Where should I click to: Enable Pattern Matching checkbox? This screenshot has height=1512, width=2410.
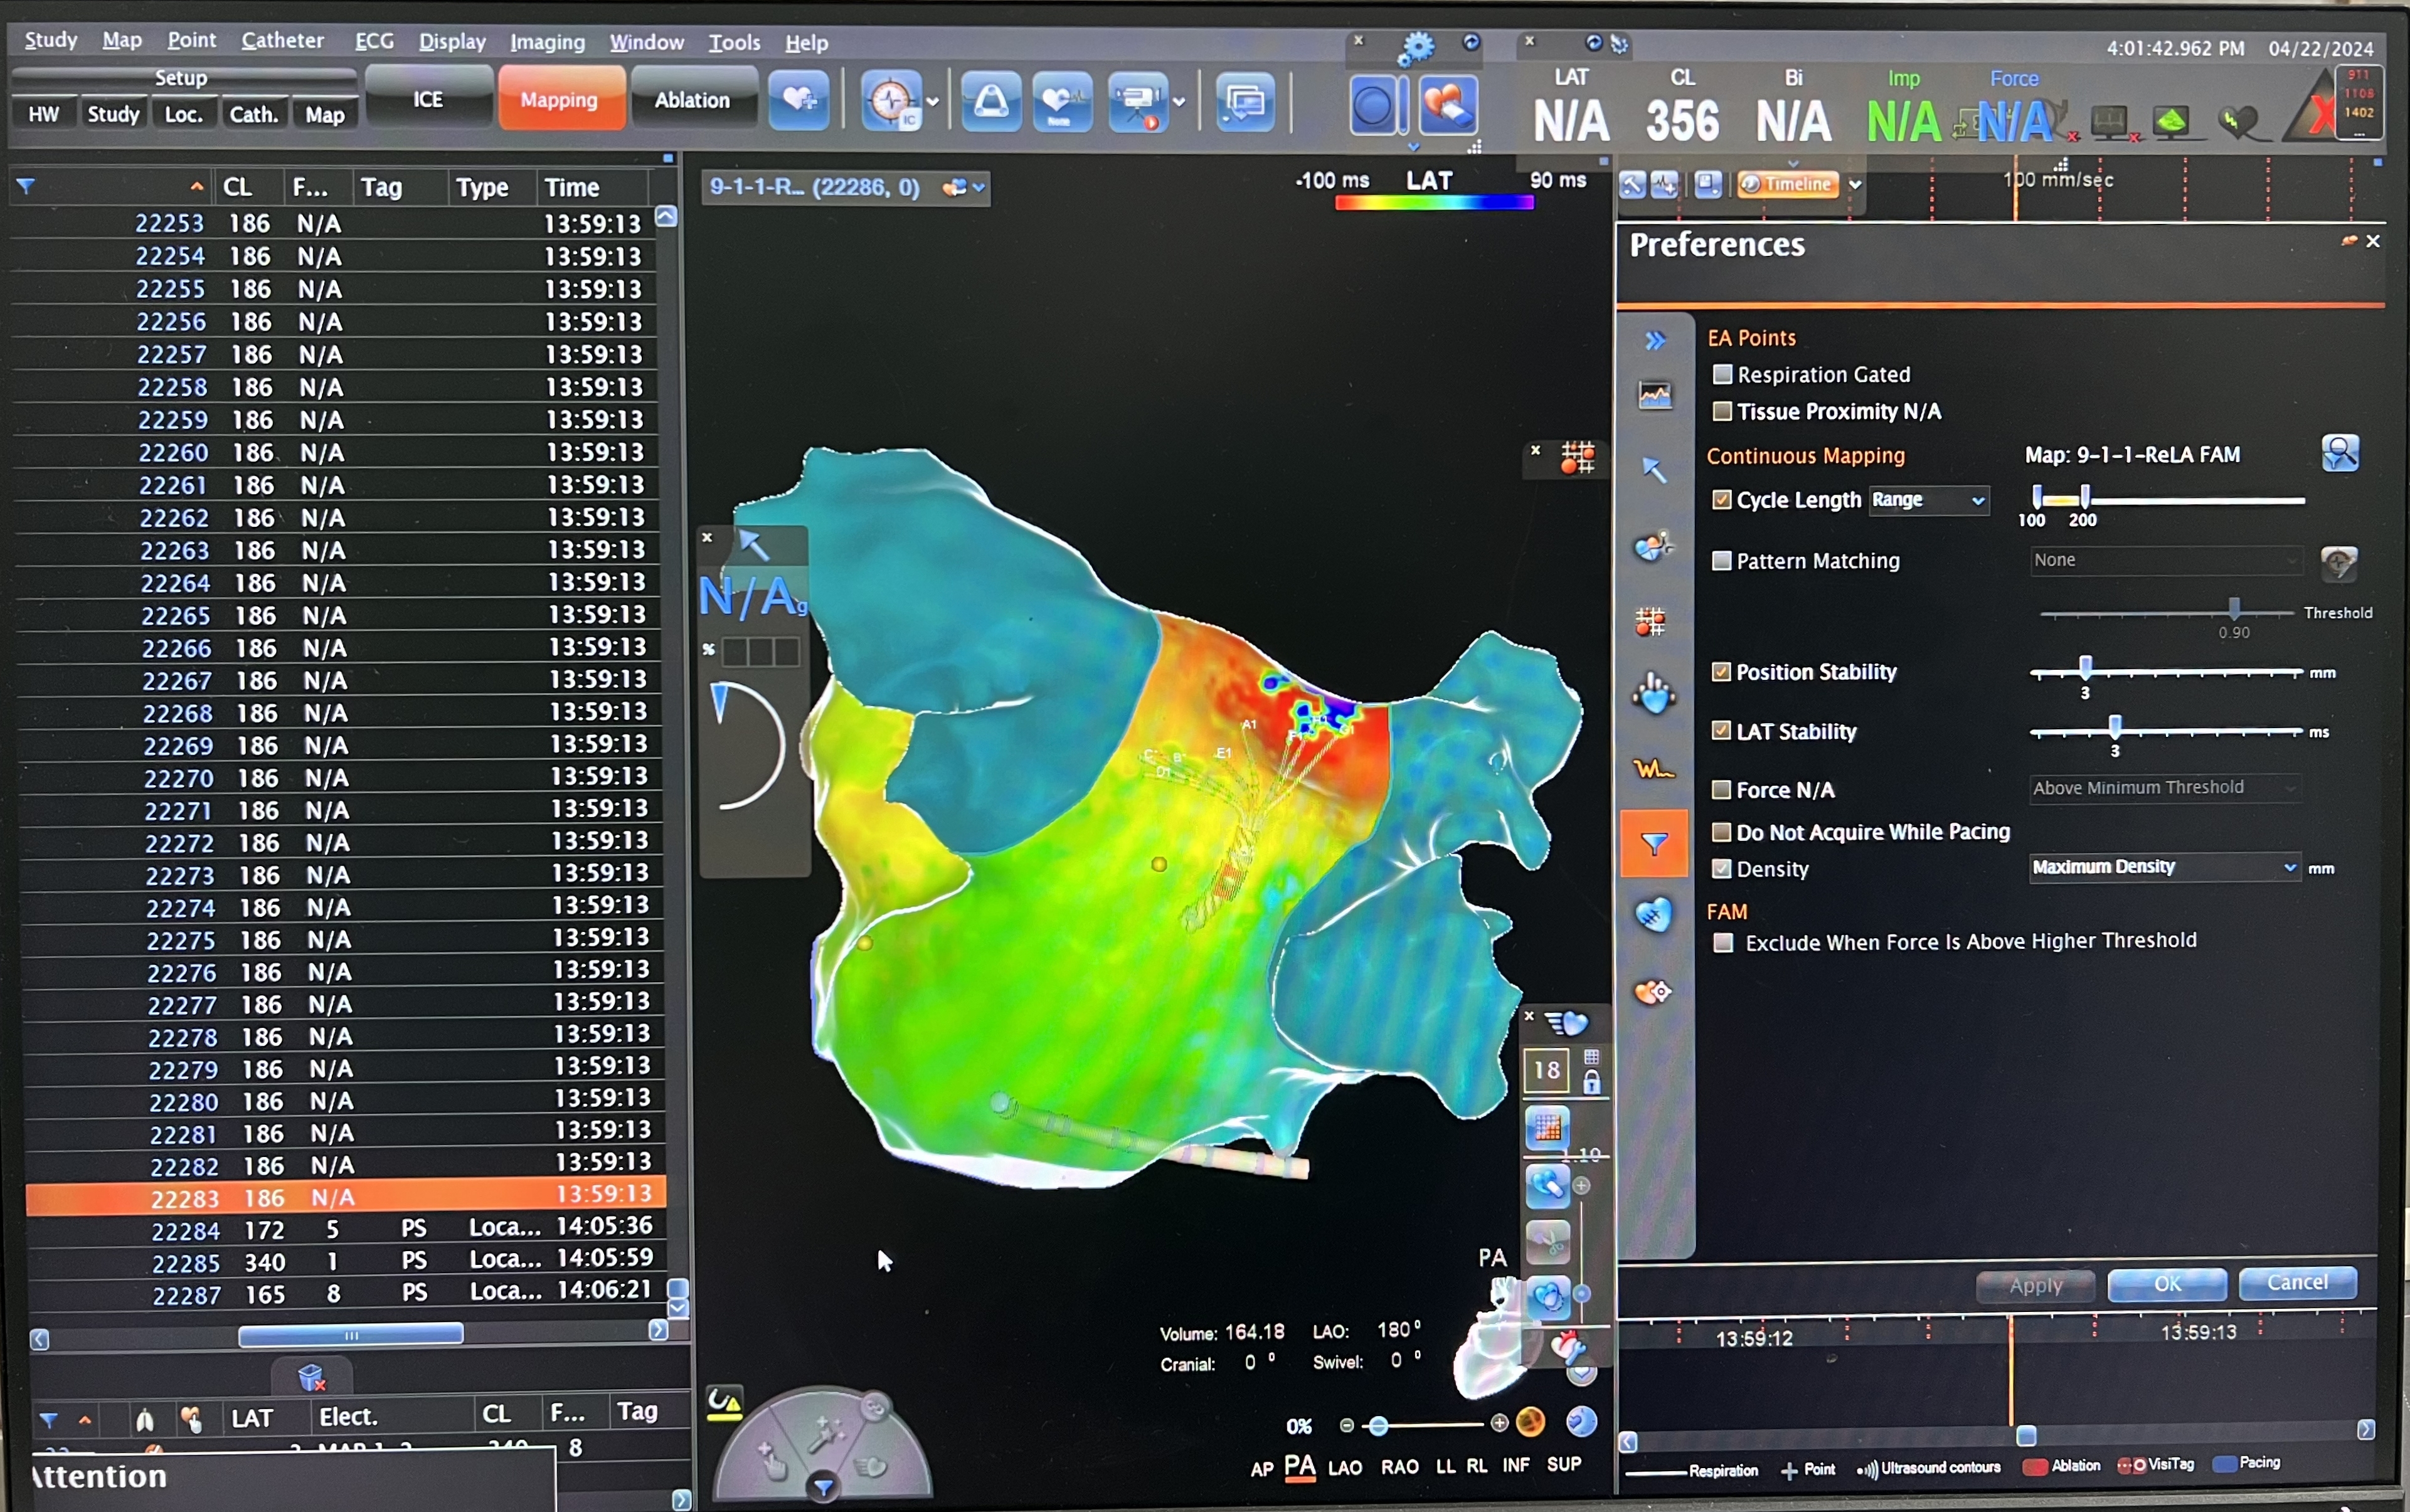click(1721, 560)
